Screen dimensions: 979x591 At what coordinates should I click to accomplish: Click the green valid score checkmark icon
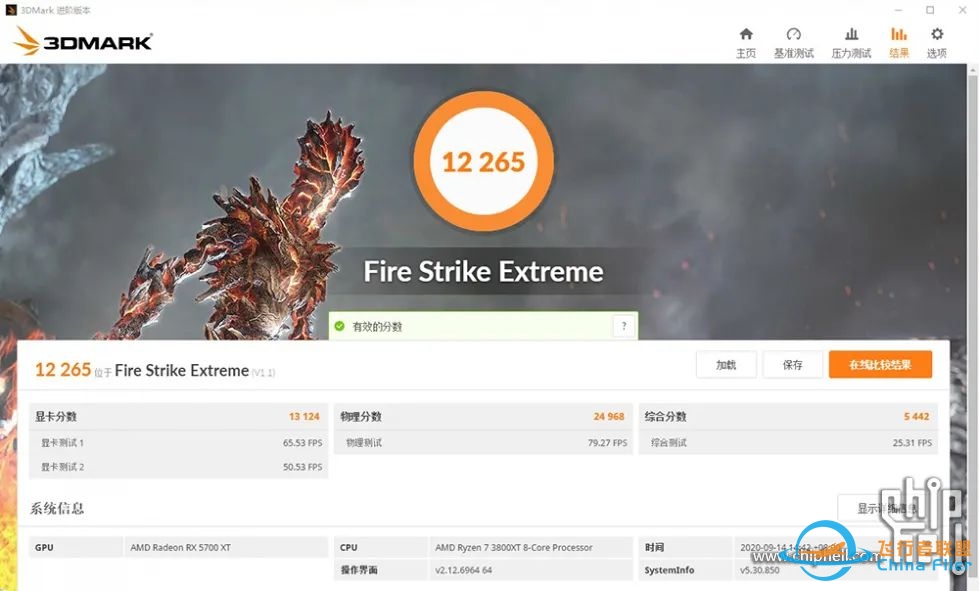pos(340,326)
